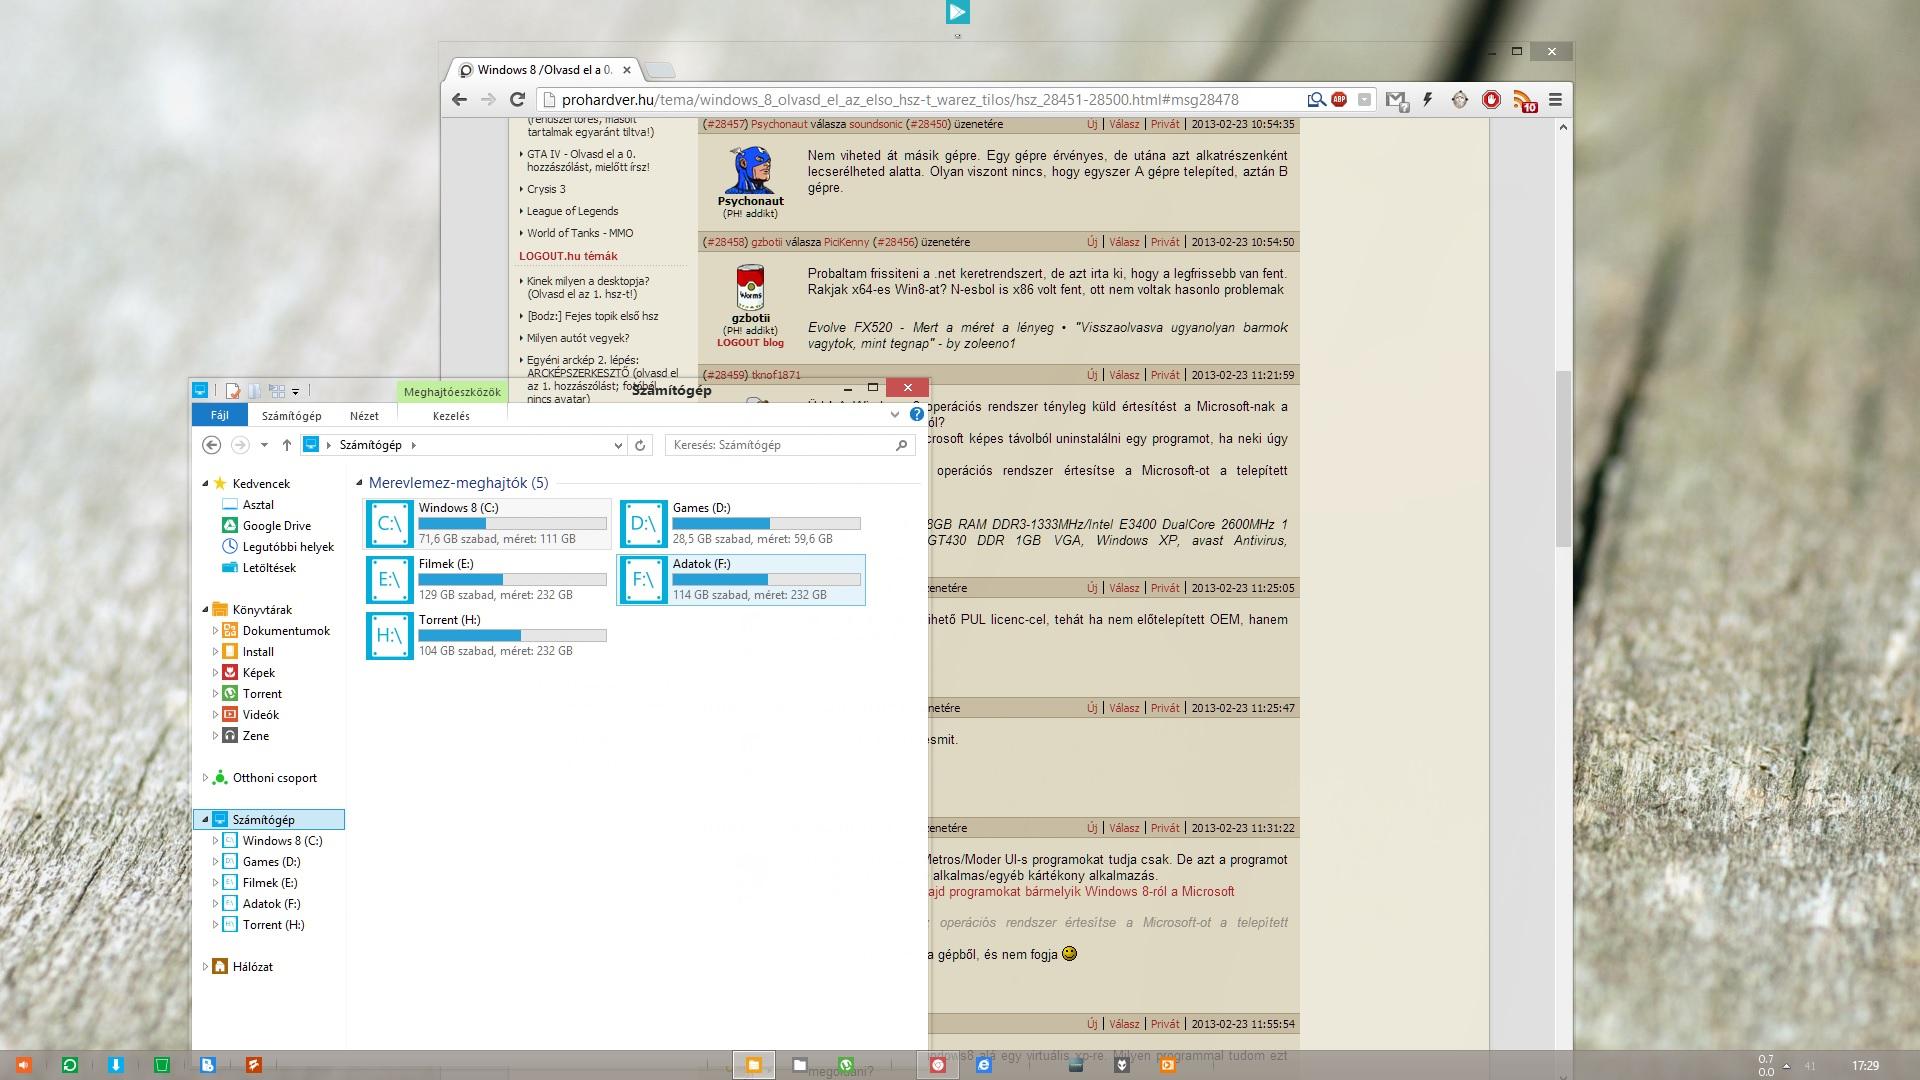Click the Properties icon in Explorer quick access toolbar

[232, 390]
